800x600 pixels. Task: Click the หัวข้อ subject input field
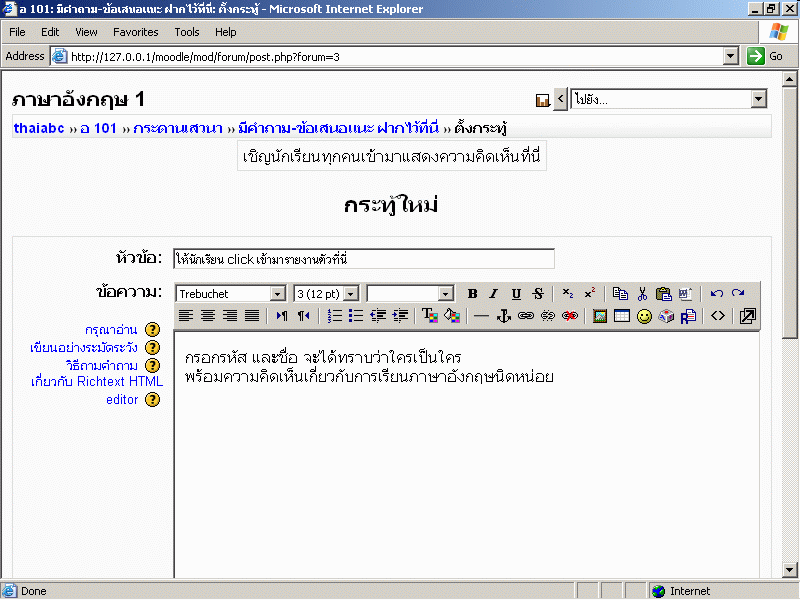tap(364, 259)
